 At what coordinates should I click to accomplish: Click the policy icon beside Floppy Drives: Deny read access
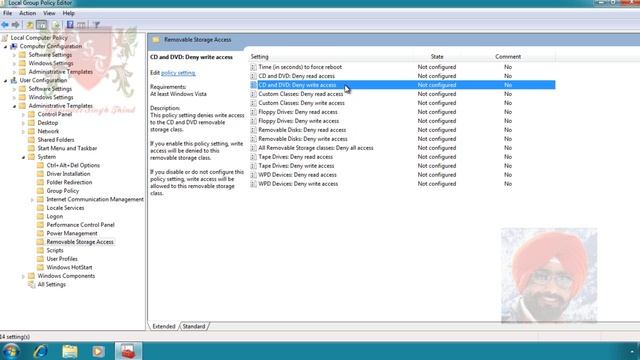(253, 112)
